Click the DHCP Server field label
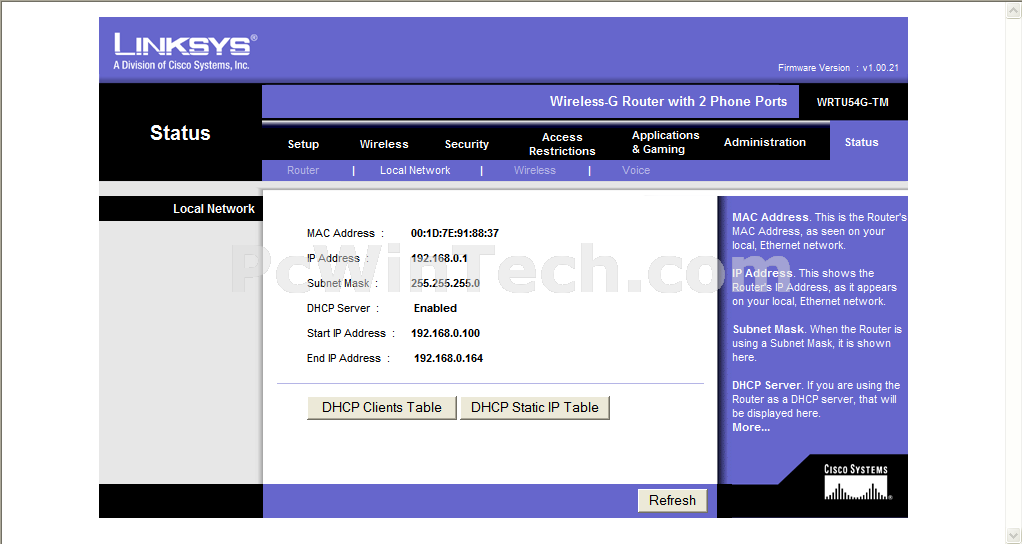The image size is (1022, 544). 343,308
